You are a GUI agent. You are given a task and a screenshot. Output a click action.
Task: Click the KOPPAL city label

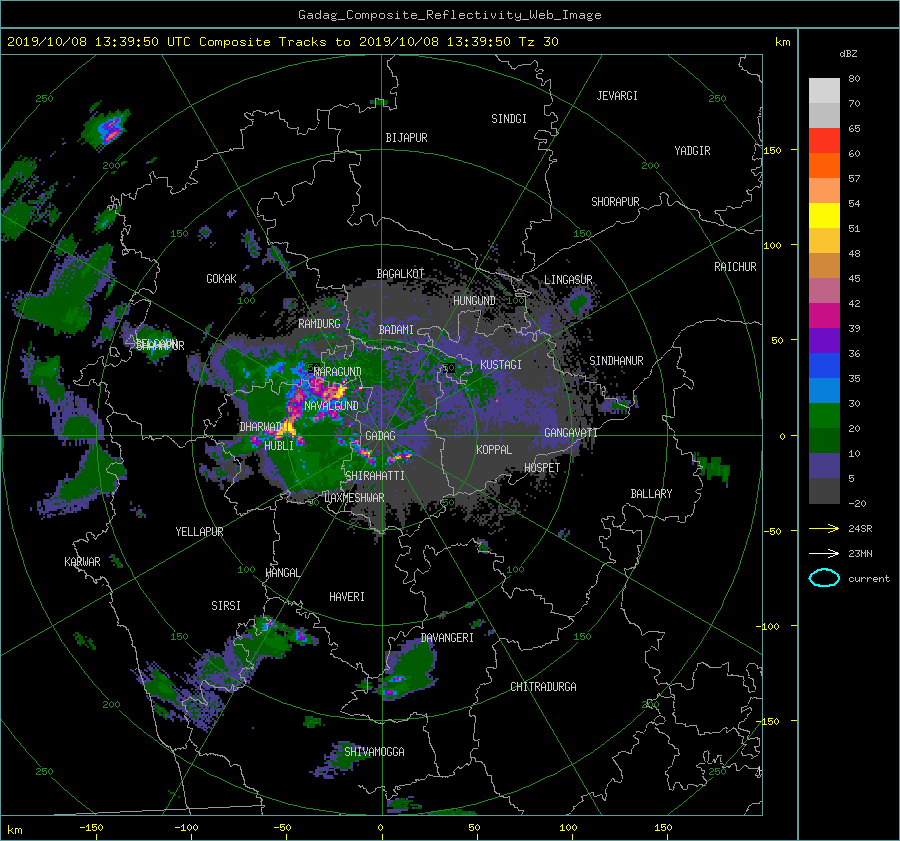coord(494,449)
